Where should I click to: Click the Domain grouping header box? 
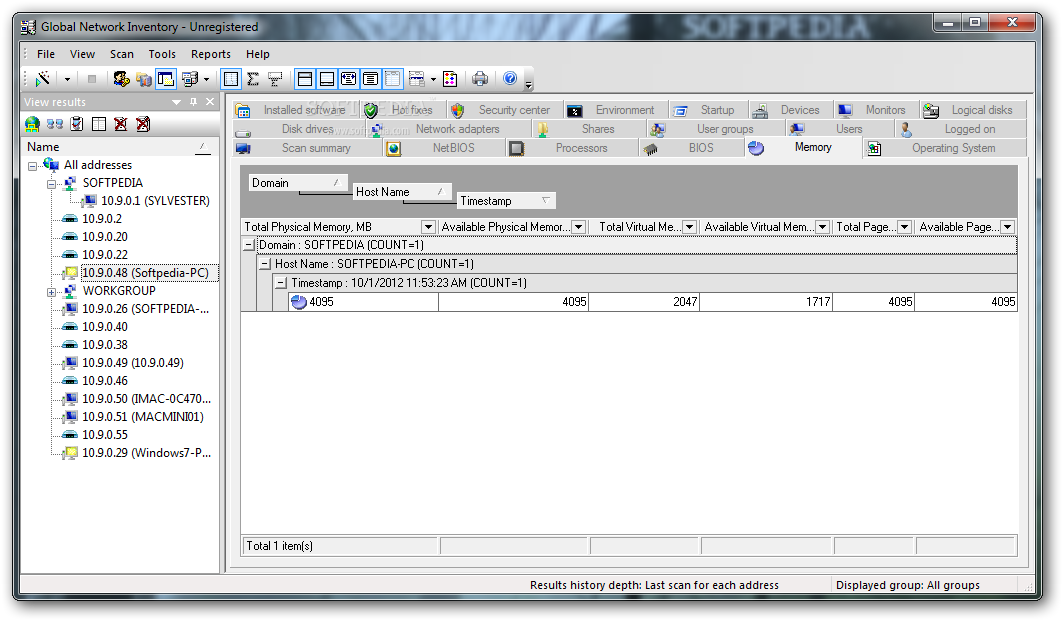point(298,183)
